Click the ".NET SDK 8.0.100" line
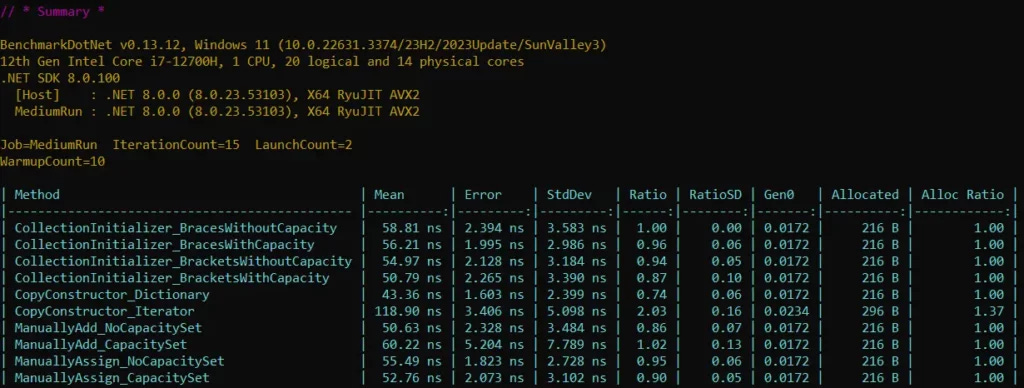This screenshot has height=388, width=1024. tap(60, 78)
